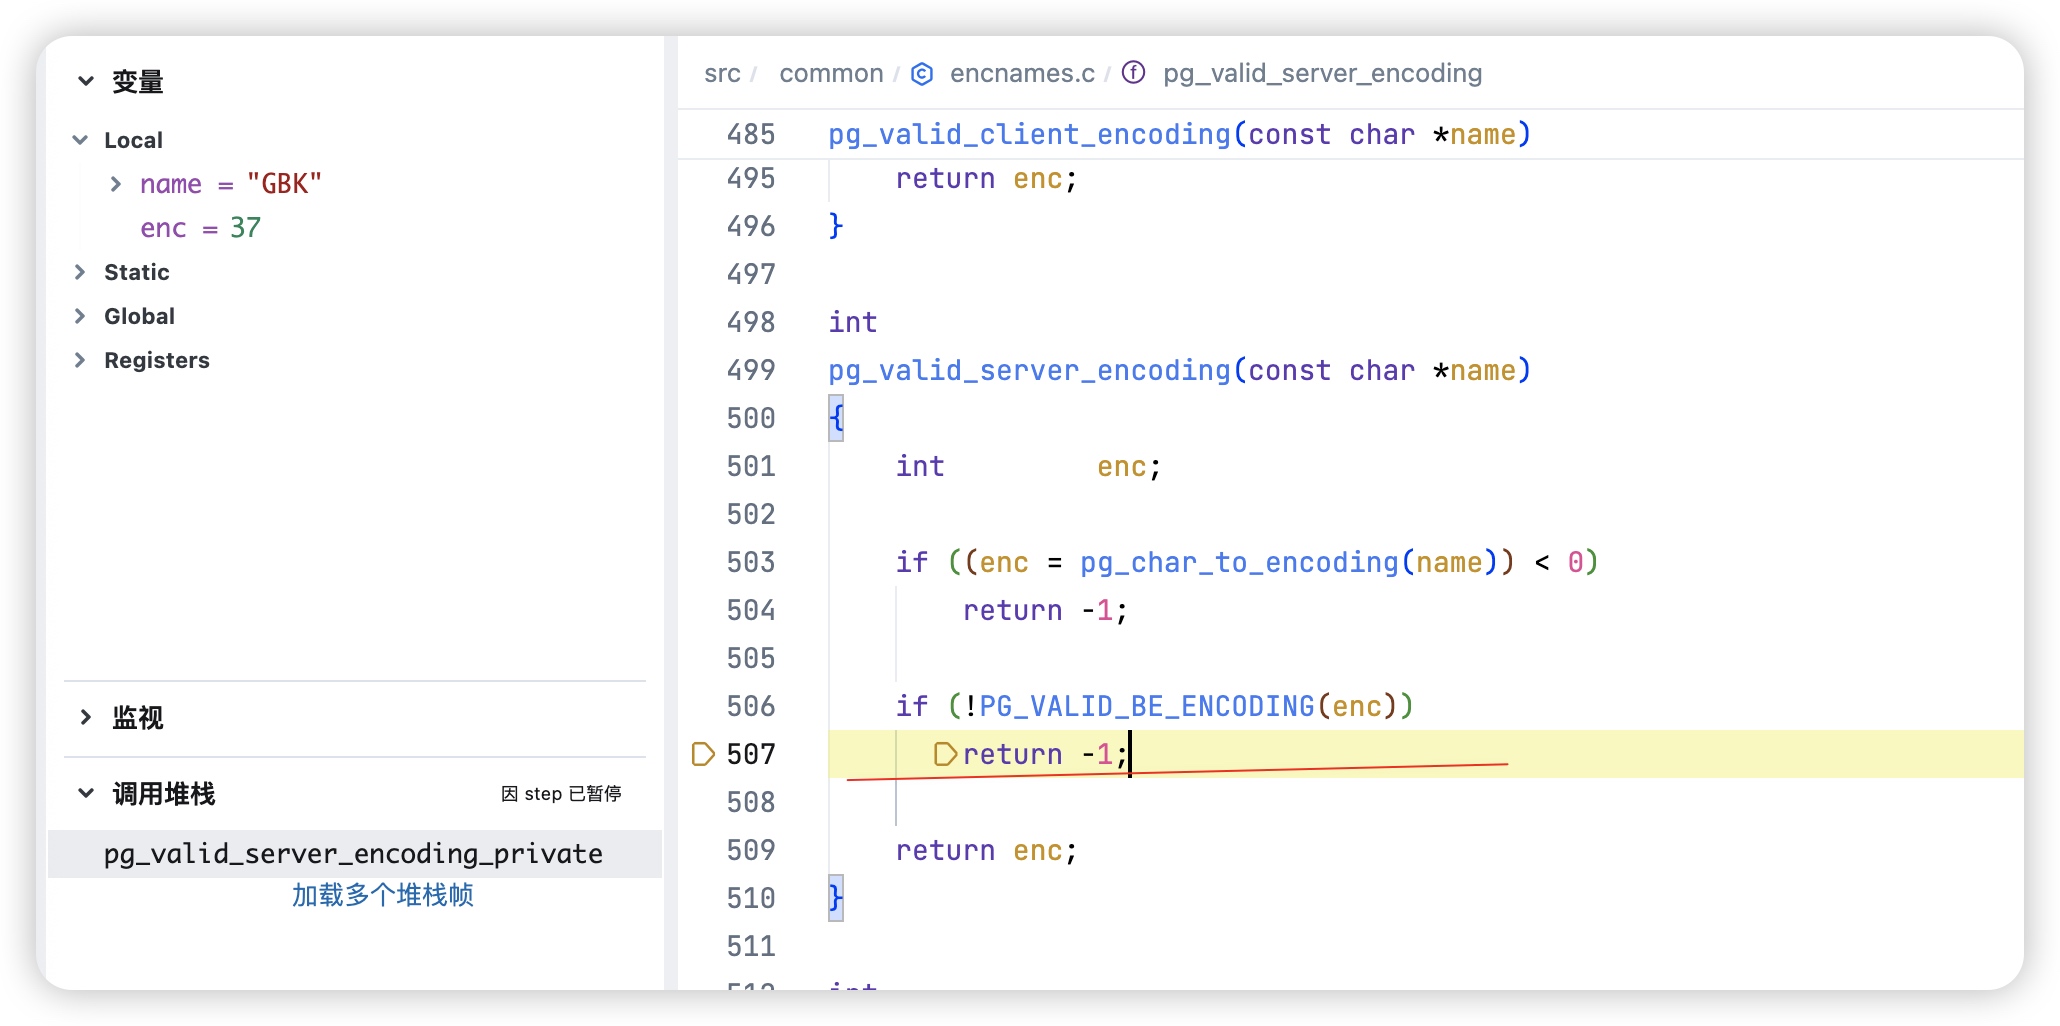Click line number 503 in gutter
This screenshot has height=1026, width=2060.
coord(751,562)
